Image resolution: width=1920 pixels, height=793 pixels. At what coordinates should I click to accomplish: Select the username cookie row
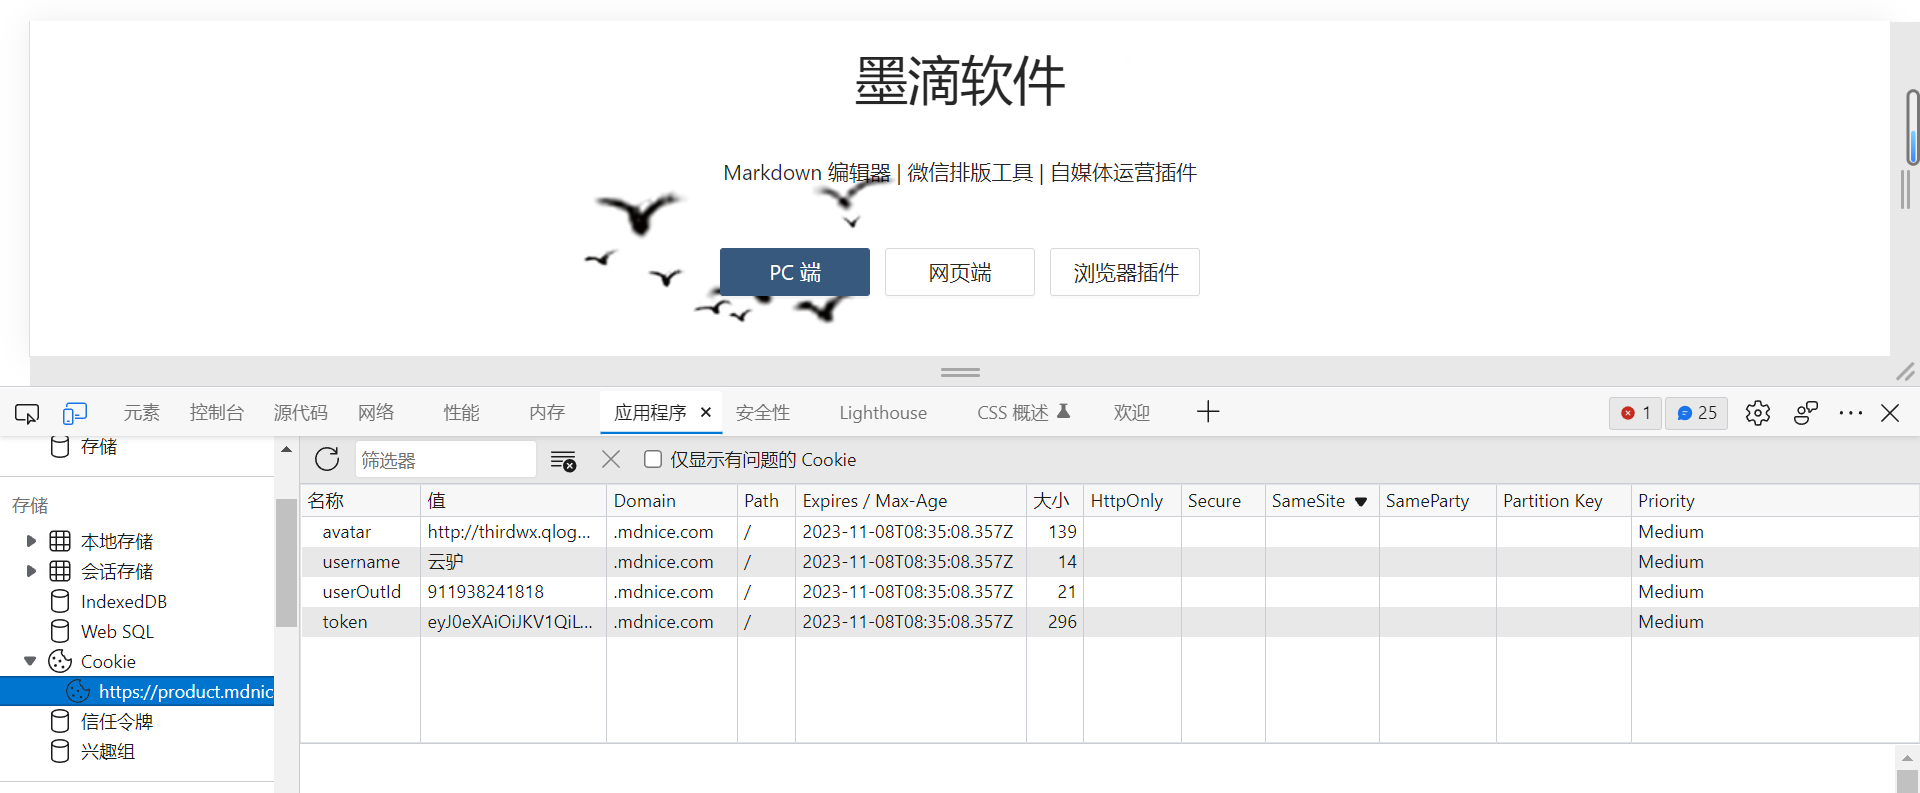[x=1110, y=562]
